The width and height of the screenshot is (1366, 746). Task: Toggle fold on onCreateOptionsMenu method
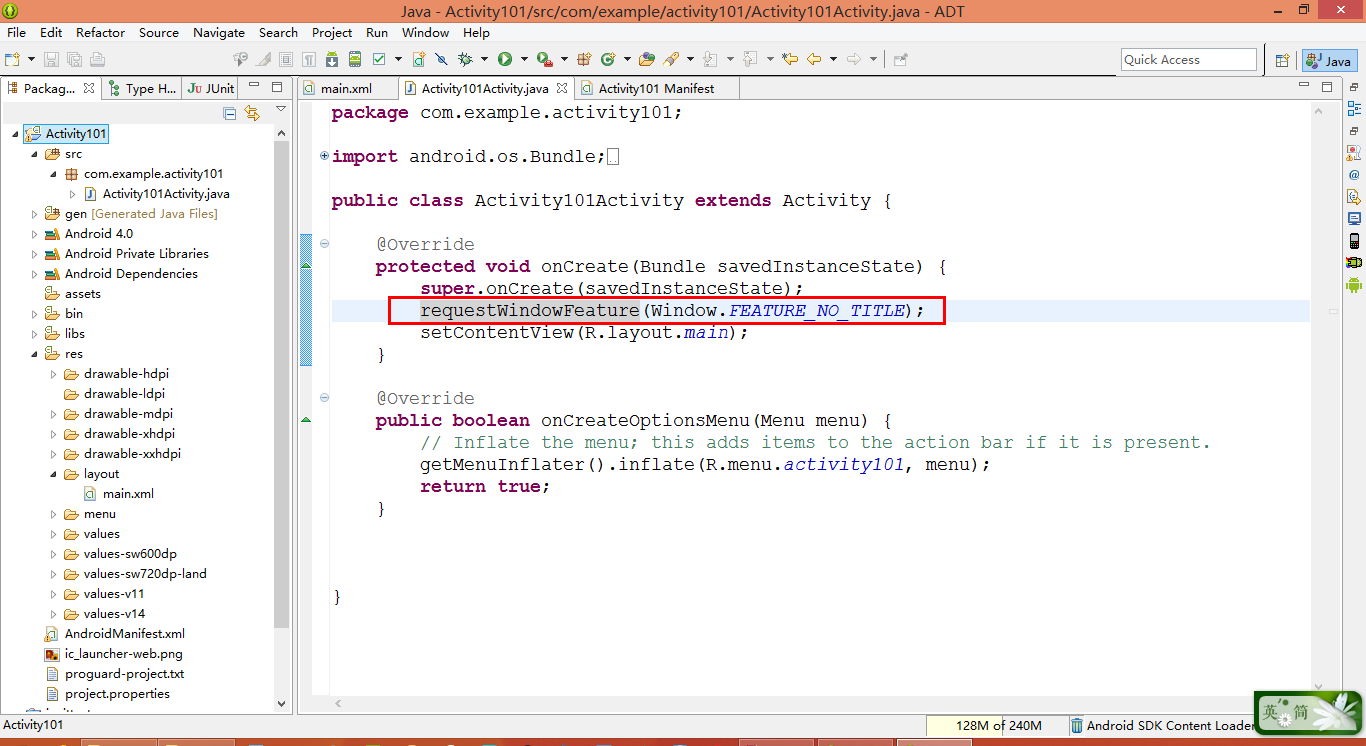[324, 398]
